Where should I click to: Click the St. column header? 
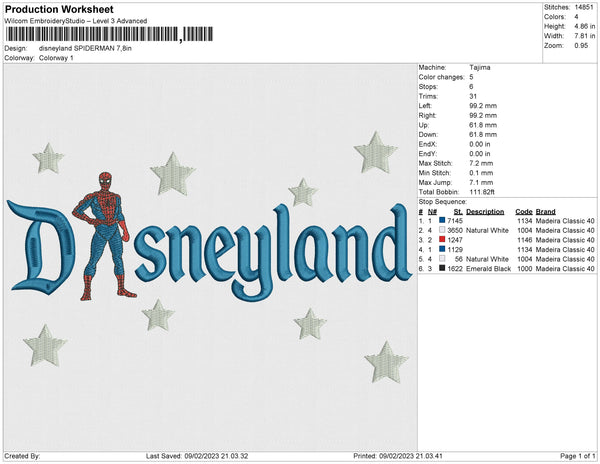pos(458,212)
